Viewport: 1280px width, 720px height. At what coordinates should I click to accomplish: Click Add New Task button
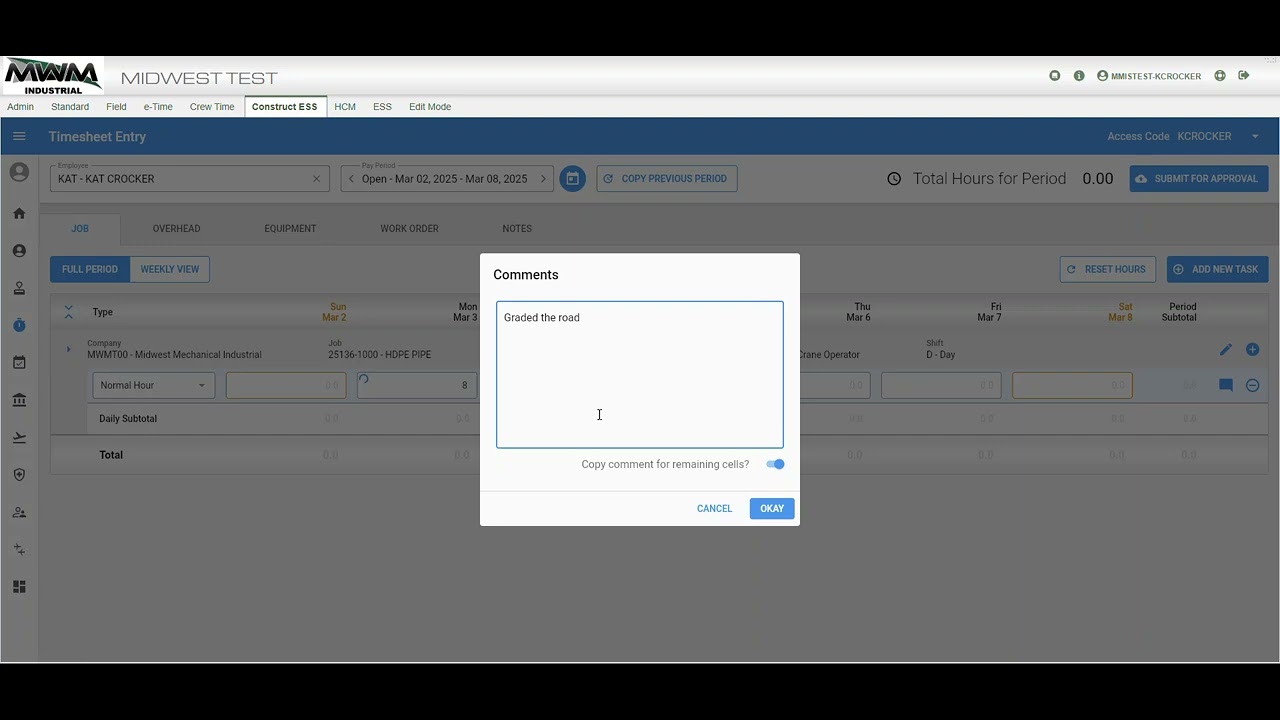1217,269
